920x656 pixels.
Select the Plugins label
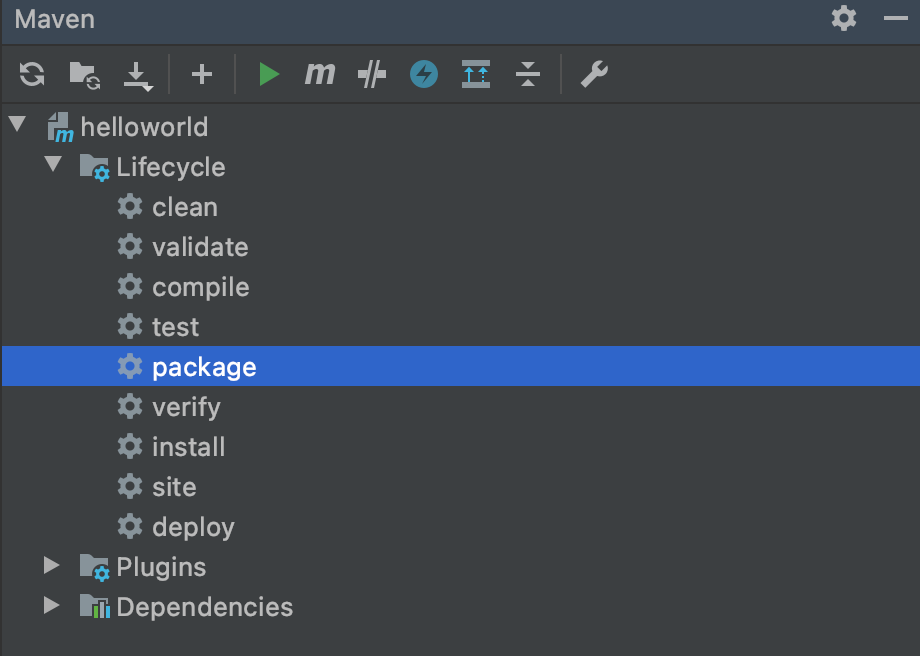point(161,567)
